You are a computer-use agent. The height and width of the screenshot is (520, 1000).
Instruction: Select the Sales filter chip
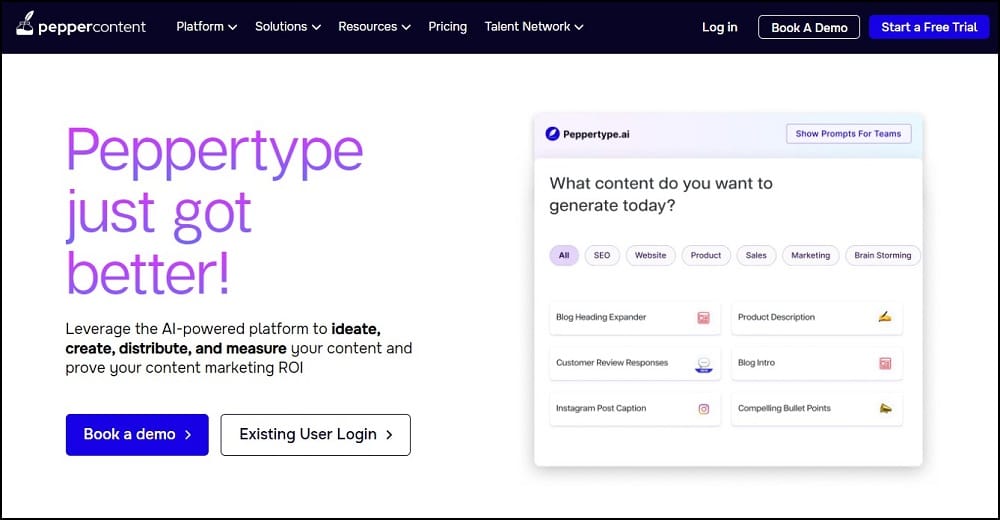tap(756, 255)
